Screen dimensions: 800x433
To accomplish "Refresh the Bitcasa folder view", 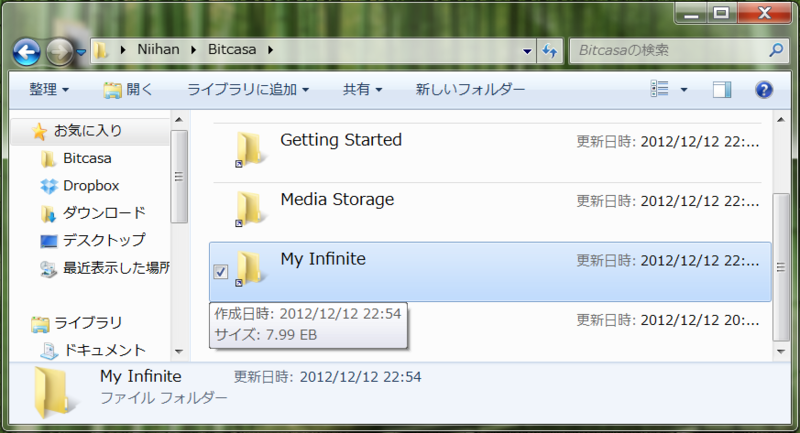I will pyautogui.click(x=549, y=50).
